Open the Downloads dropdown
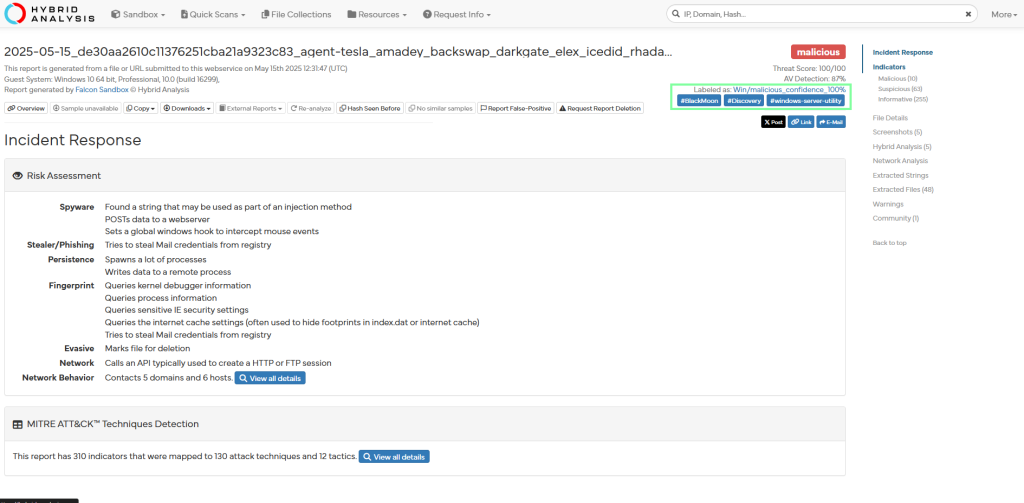 [191, 108]
